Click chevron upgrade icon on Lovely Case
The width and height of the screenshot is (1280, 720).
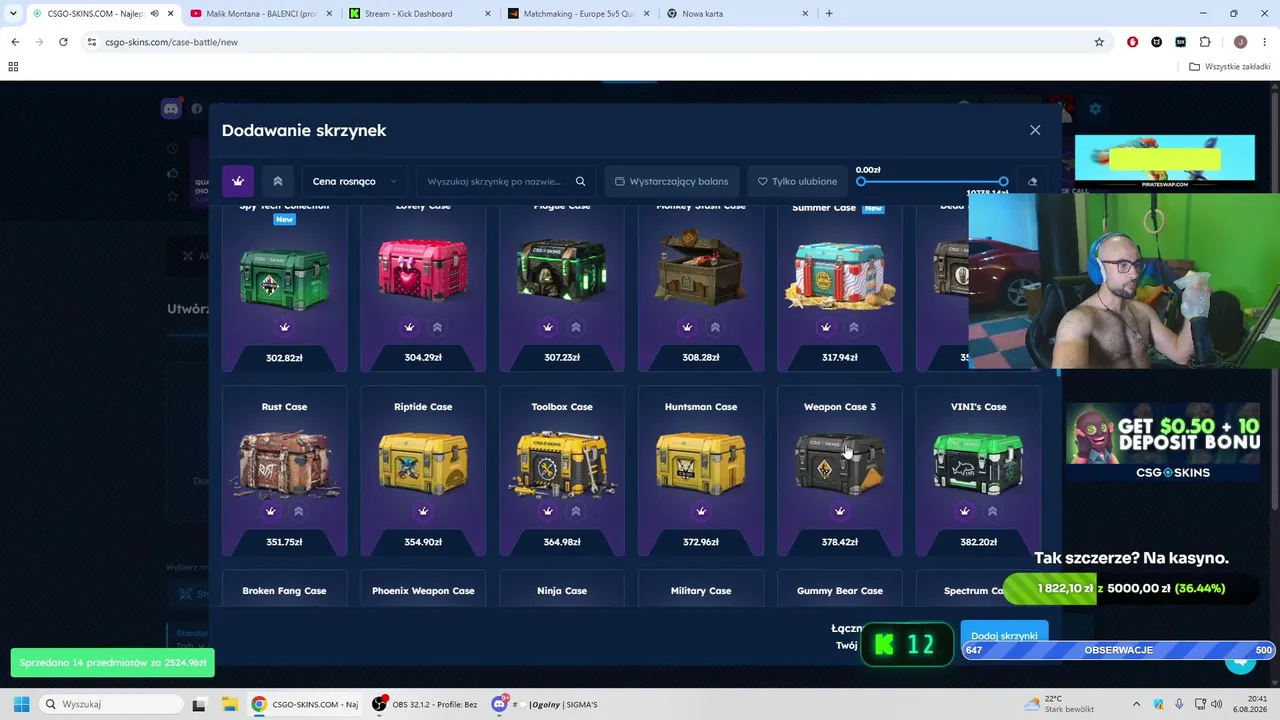pos(437,327)
